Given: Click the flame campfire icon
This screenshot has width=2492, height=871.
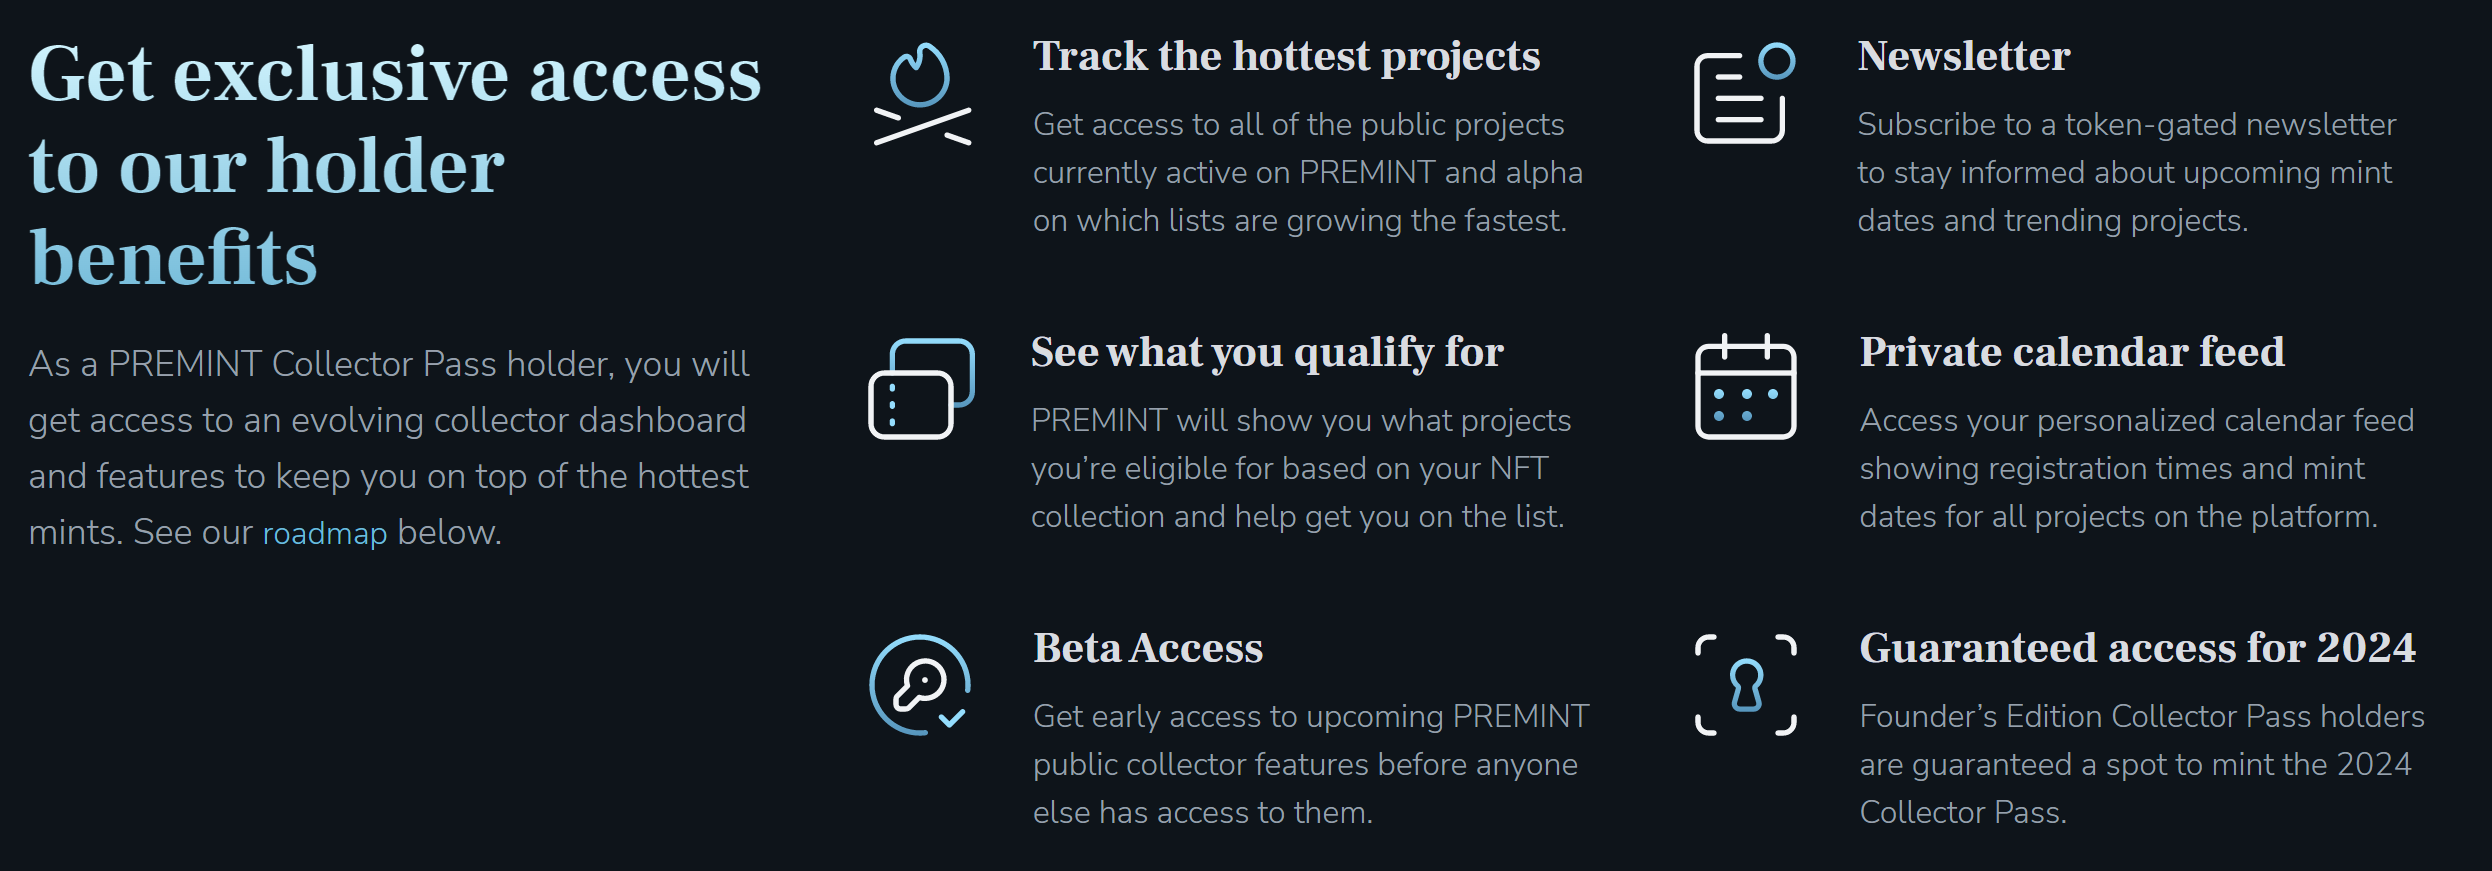Looking at the screenshot, I should (x=922, y=94).
